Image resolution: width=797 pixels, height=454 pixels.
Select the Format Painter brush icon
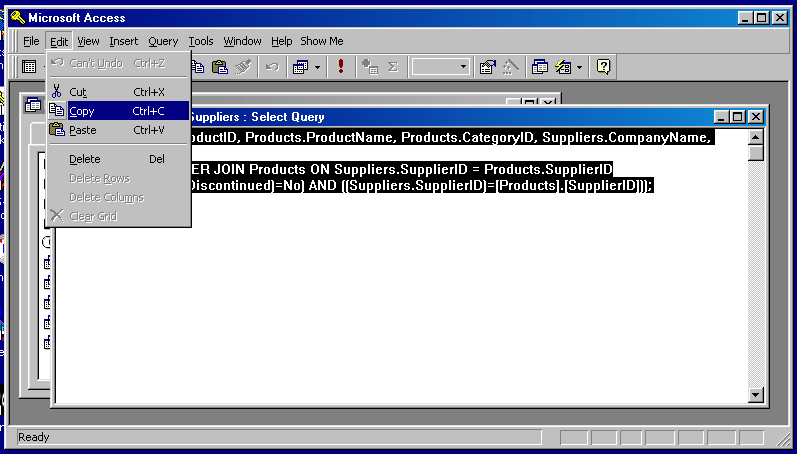tap(243, 67)
